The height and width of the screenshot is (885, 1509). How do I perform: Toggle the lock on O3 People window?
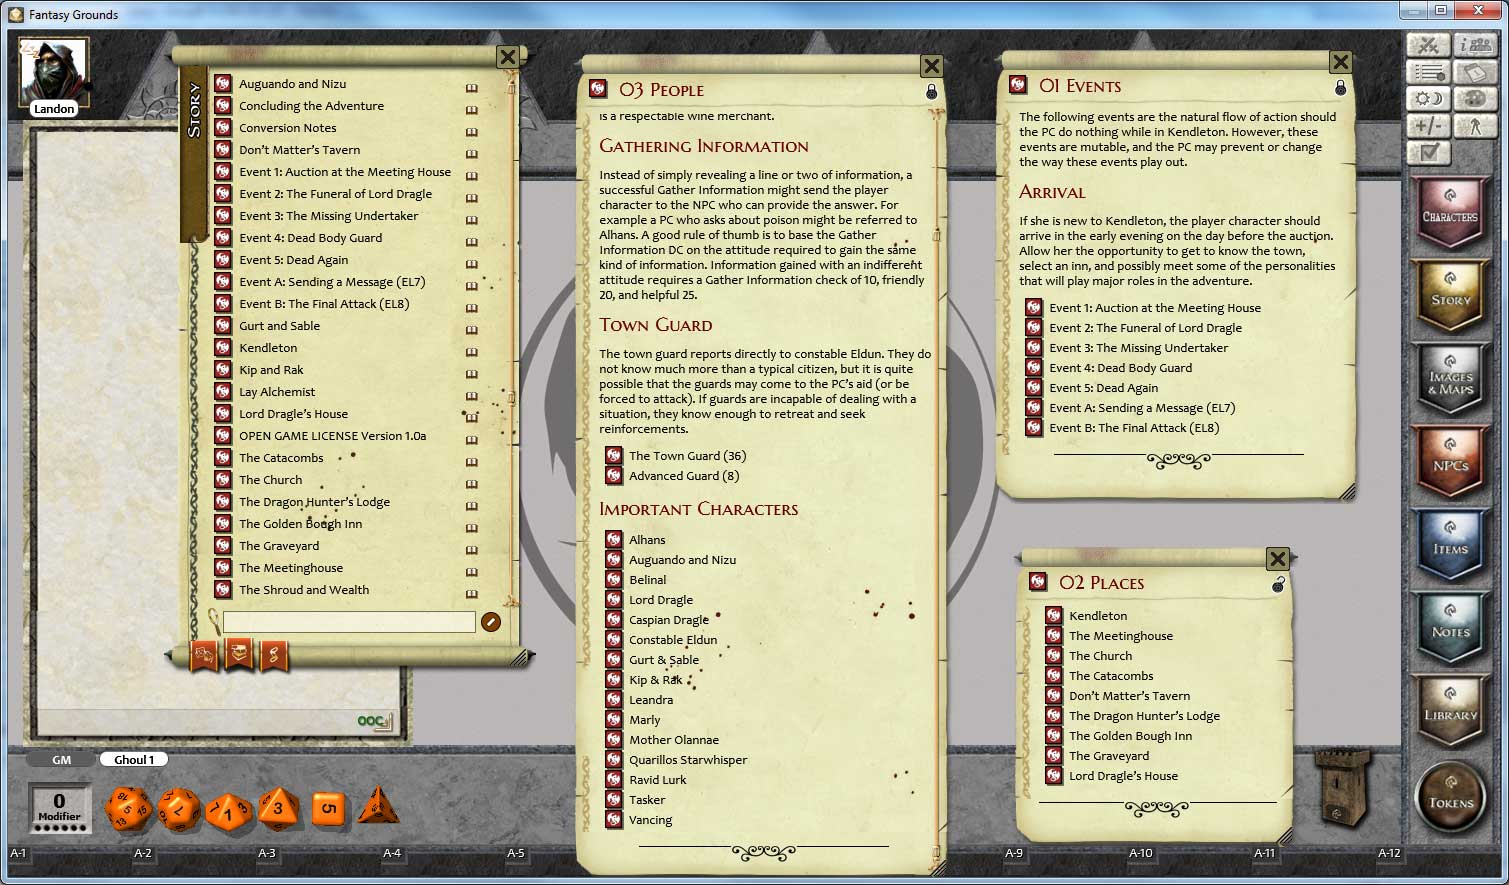coord(932,91)
